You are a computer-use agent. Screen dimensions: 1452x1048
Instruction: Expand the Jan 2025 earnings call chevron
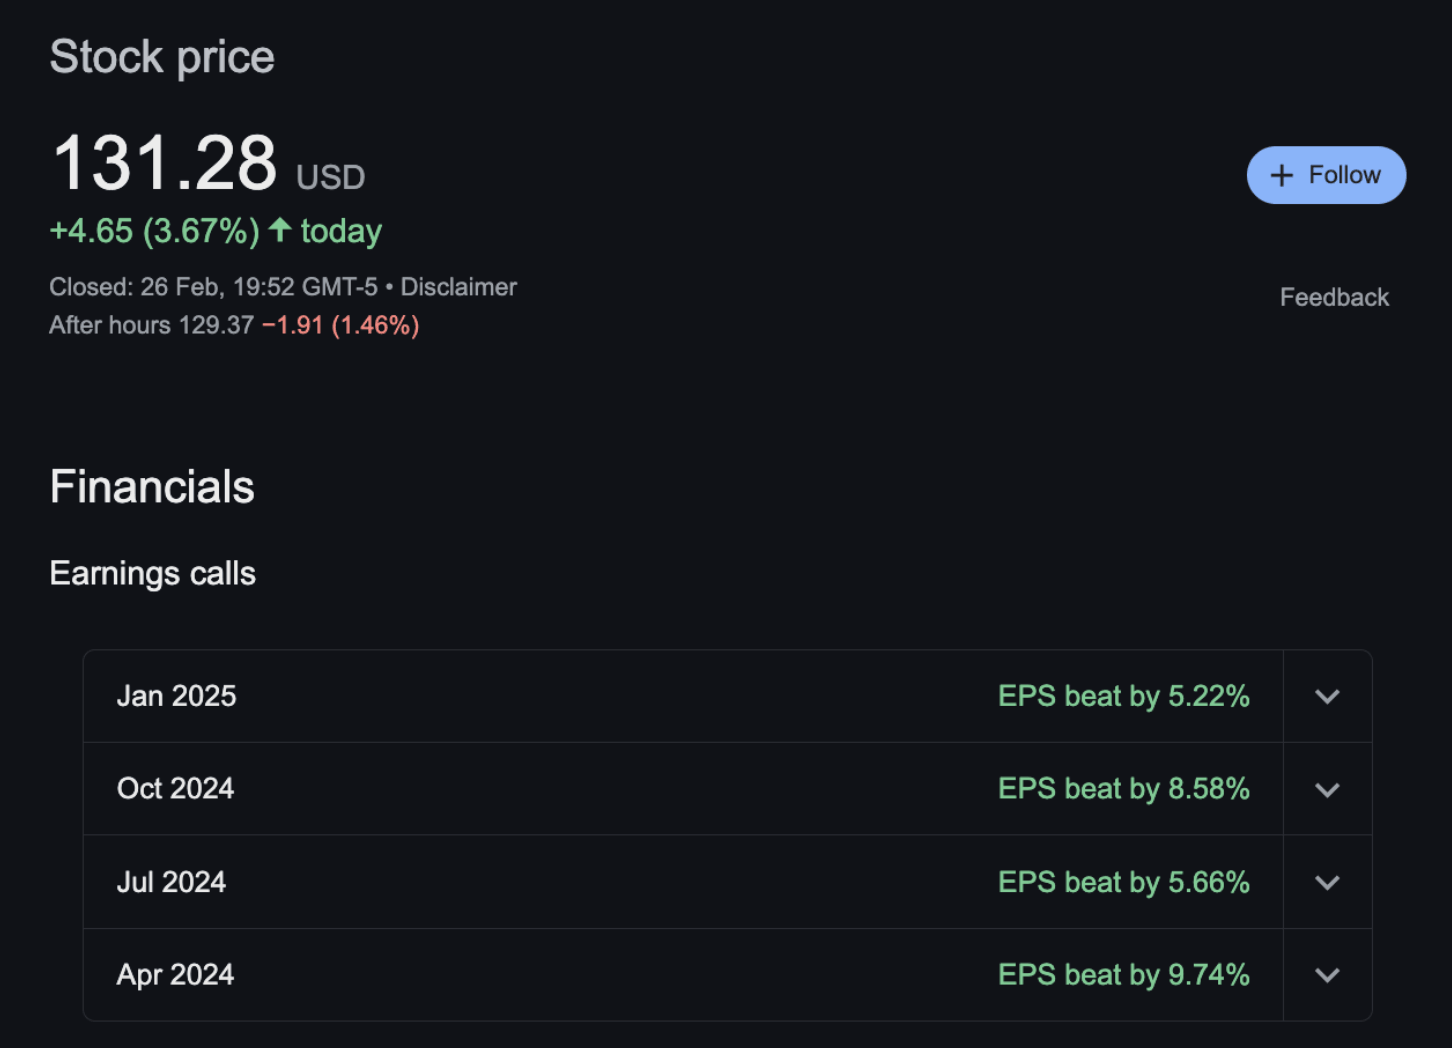(1327, 697)
